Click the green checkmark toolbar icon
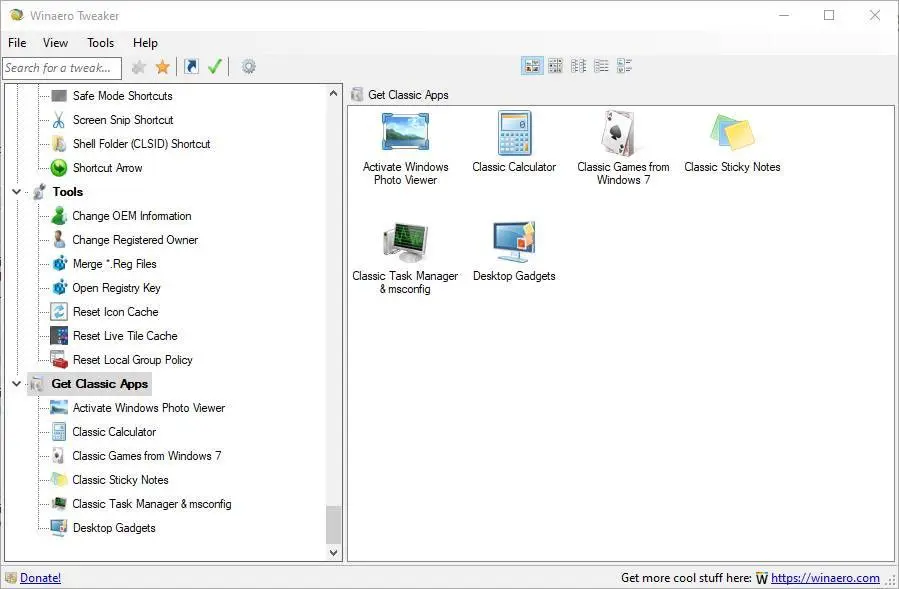Image resolution: width=899 pixels, height=589 pixels. pyautogui.click(x=215, y=67)
